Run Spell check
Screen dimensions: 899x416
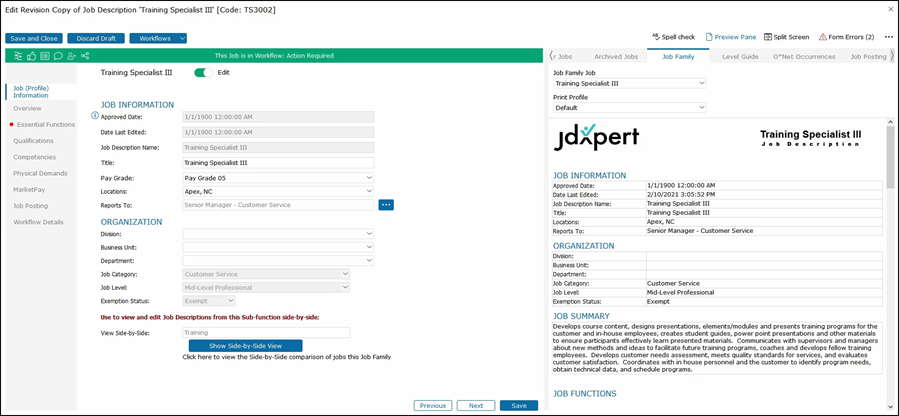click(x=674, y=37)
